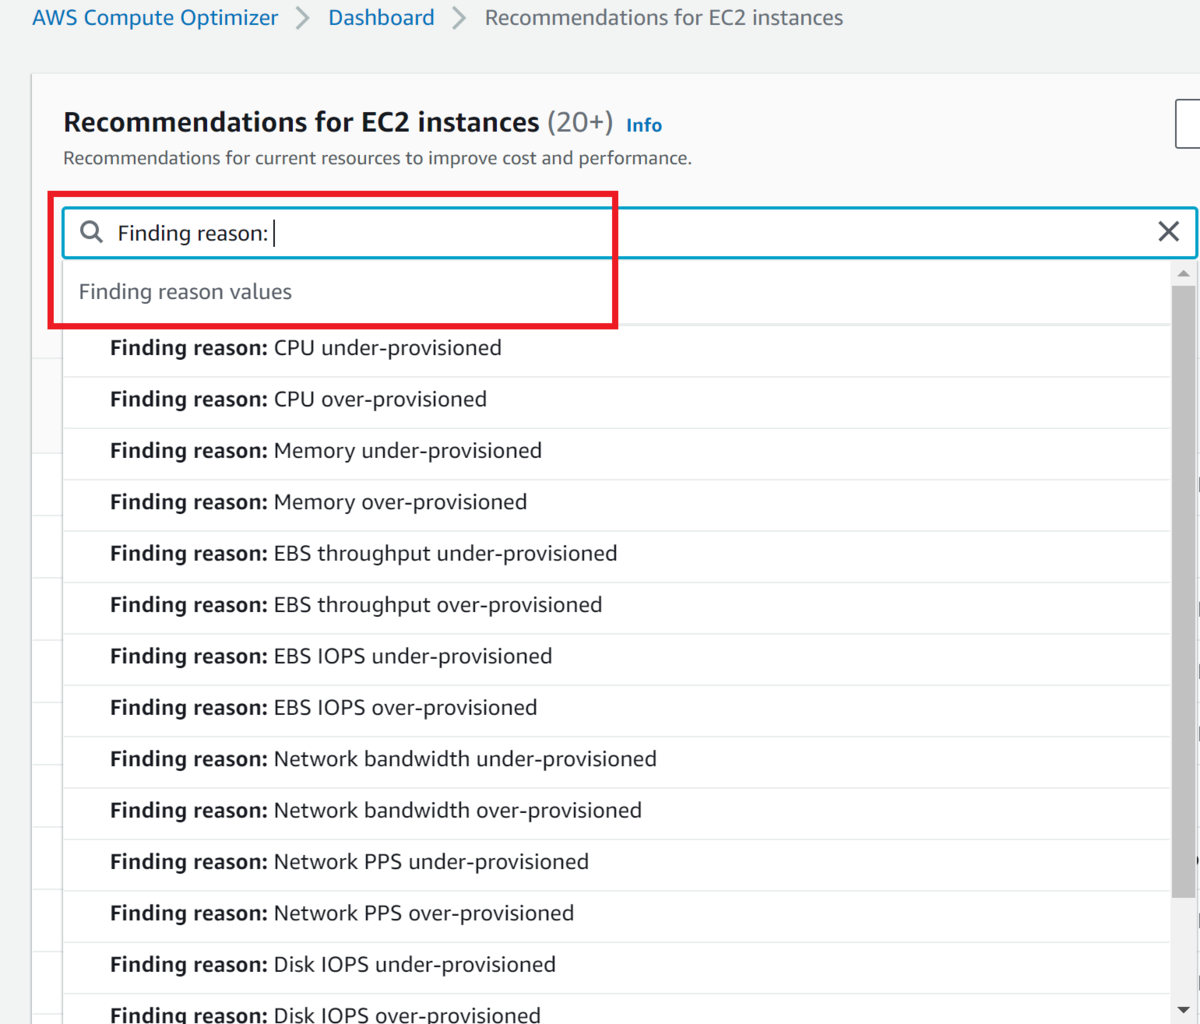Viewport: 1200px width, 1024px height.
Task: Select EBS IOPS under-provisioned option
Action: (331, 656)
